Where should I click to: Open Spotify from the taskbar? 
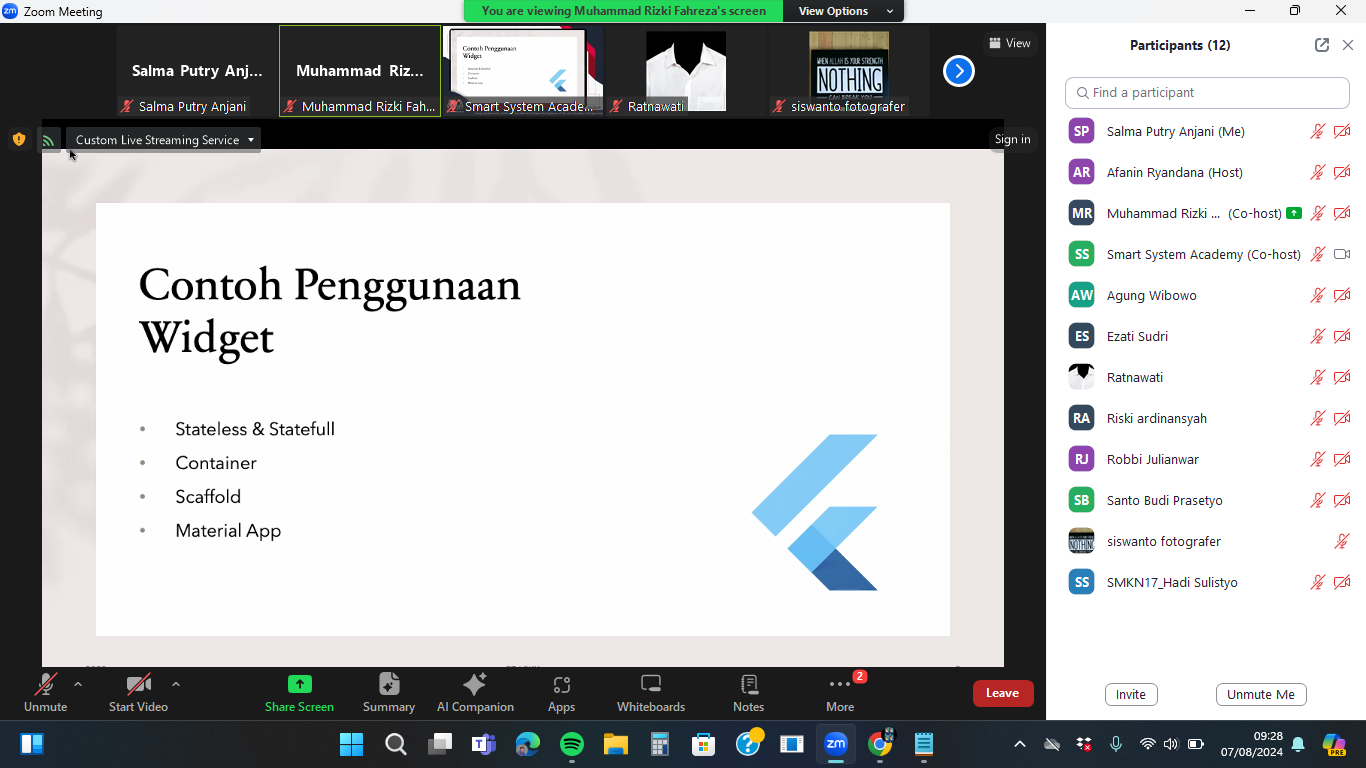pos(571,744)
